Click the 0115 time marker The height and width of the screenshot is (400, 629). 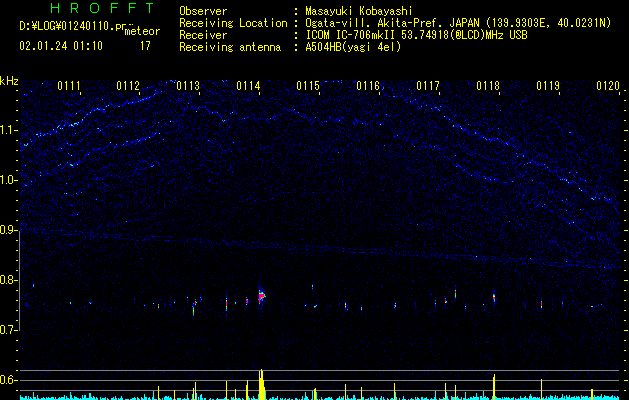click(x=308, y=86)
